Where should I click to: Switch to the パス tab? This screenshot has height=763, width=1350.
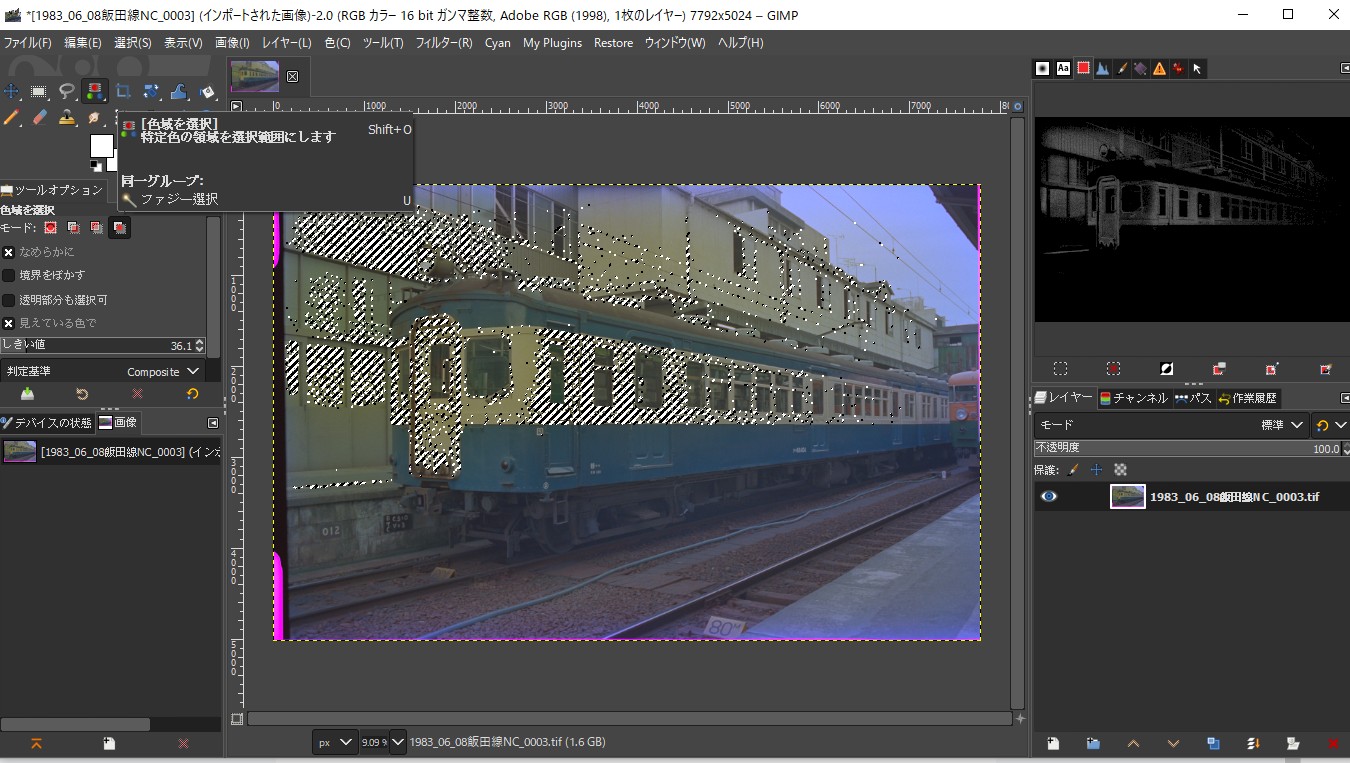1193,398
